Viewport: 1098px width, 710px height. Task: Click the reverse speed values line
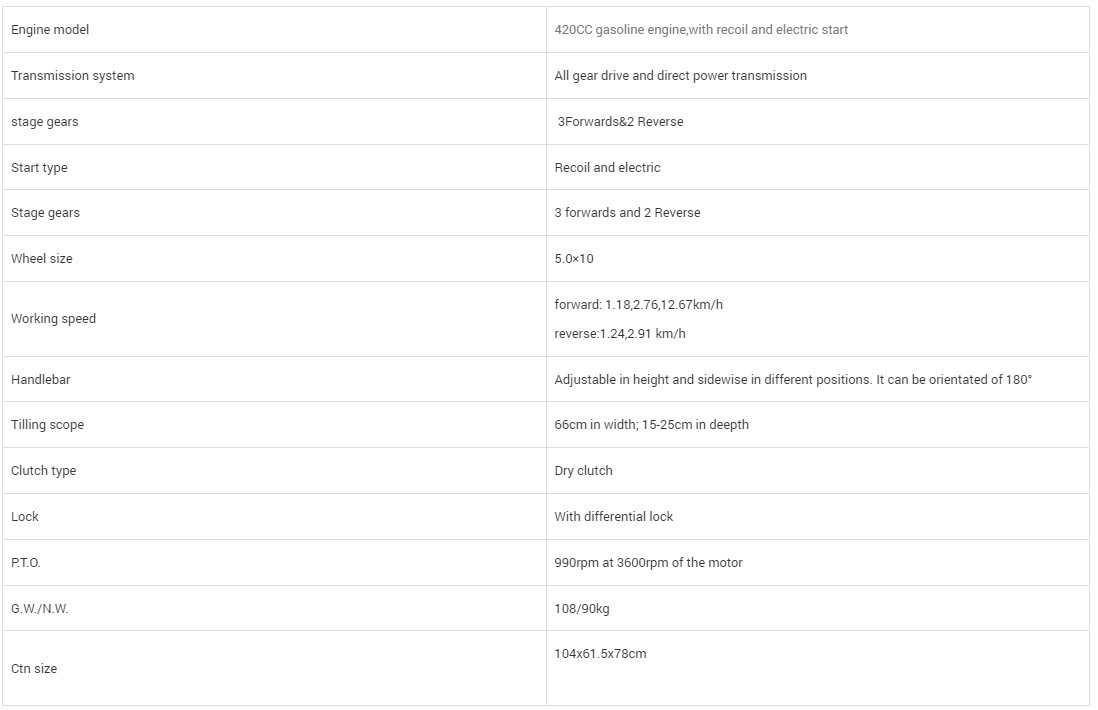pos(620,334)
